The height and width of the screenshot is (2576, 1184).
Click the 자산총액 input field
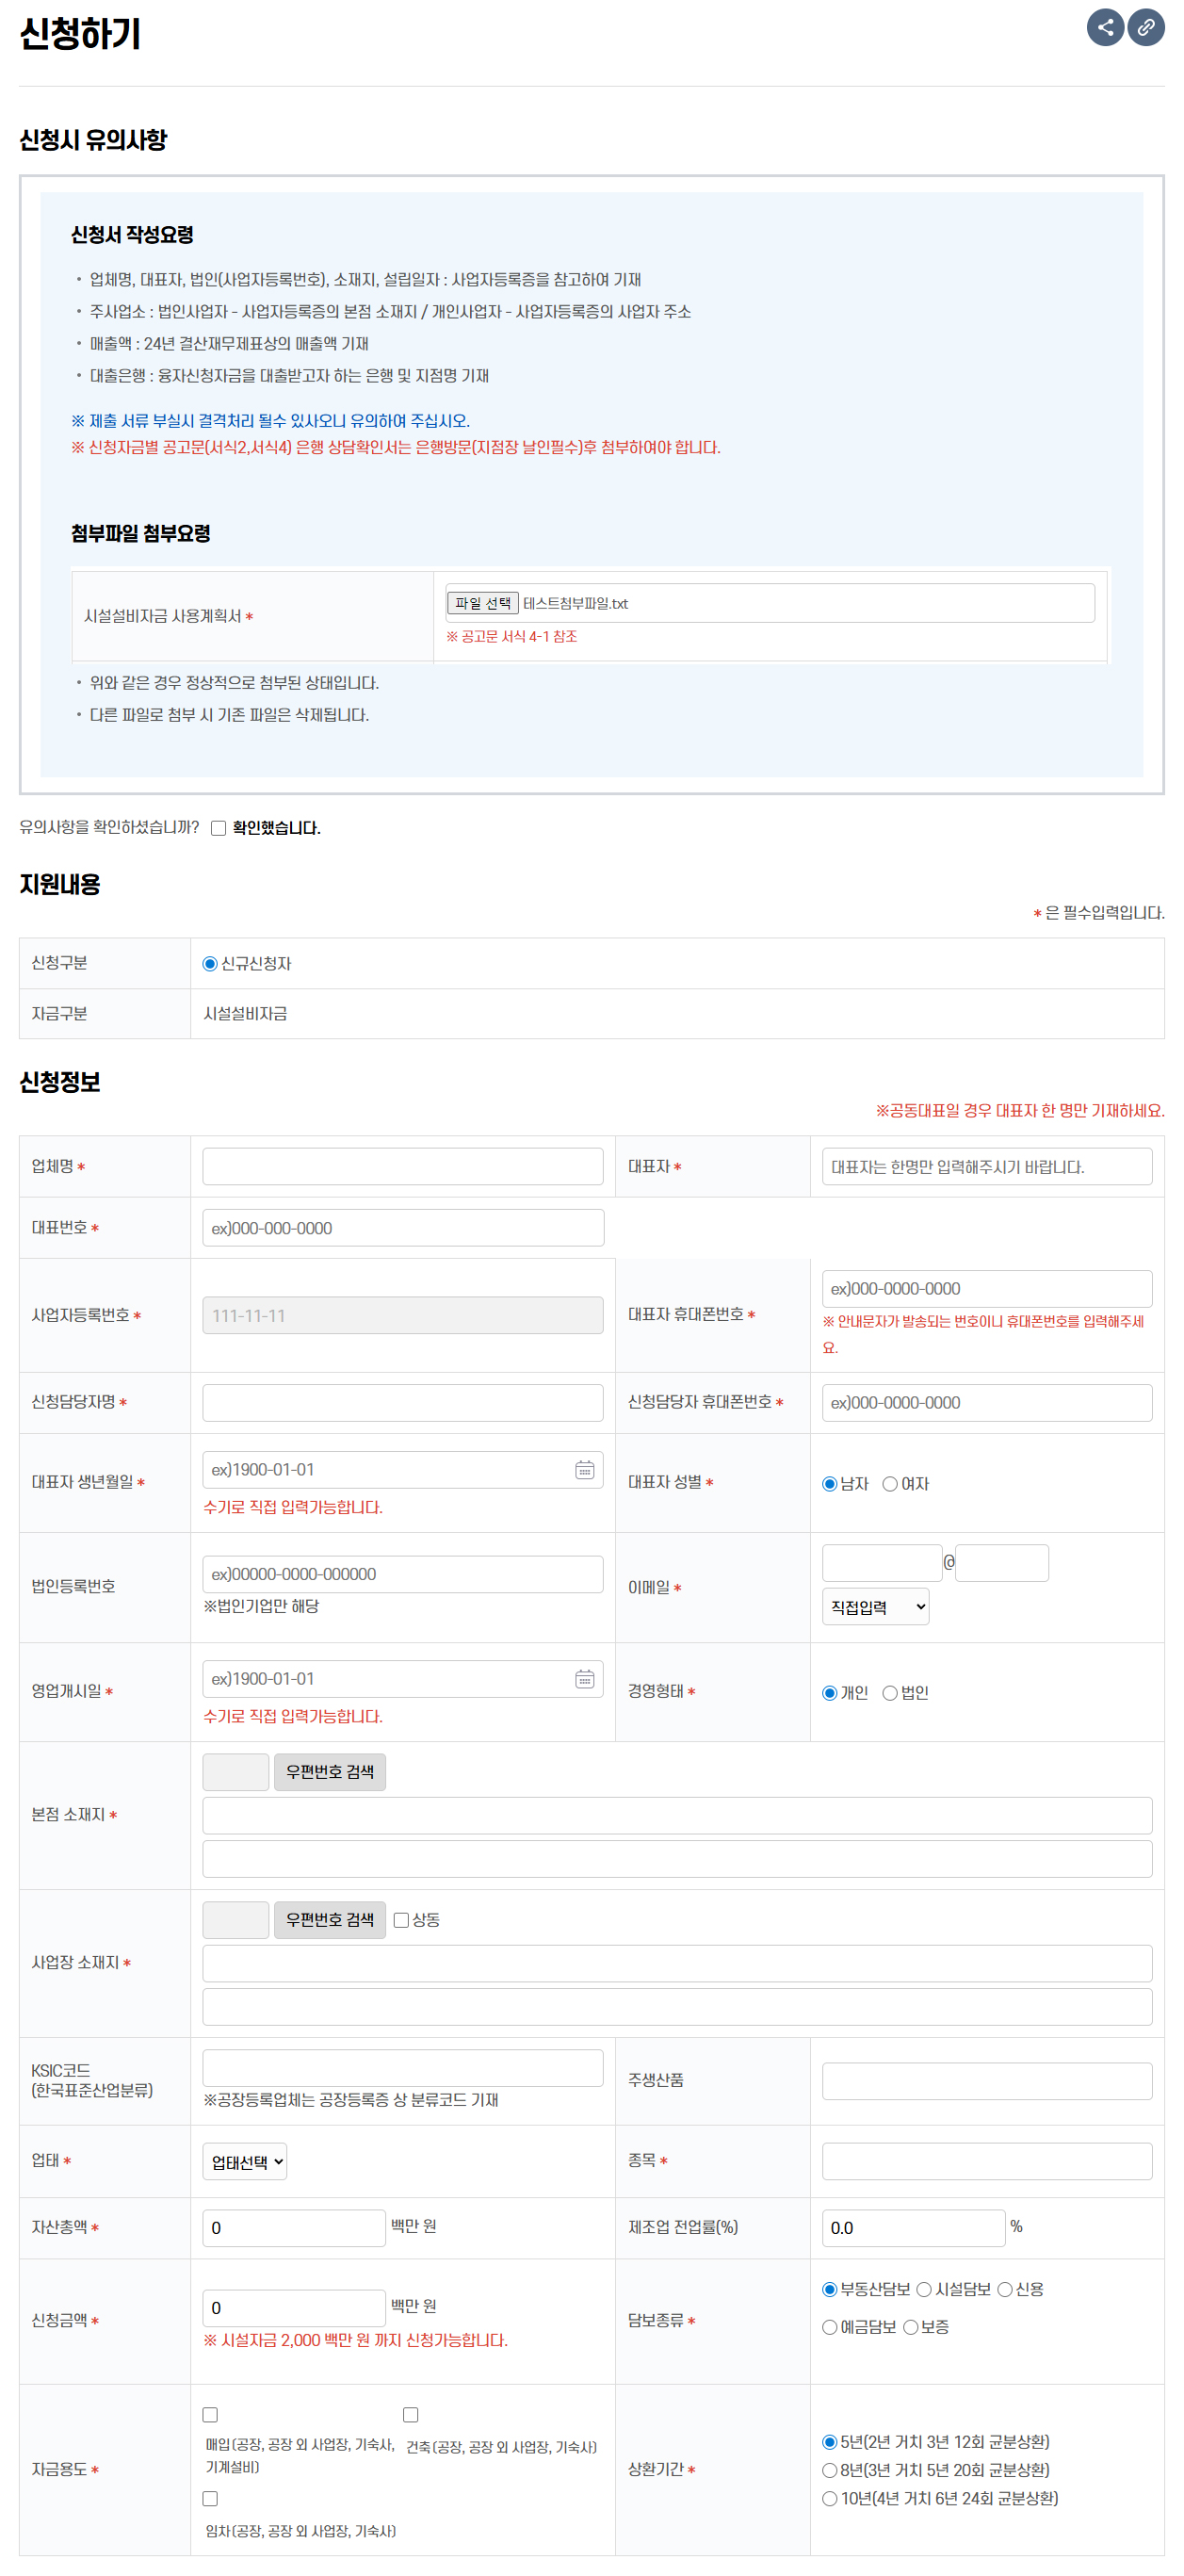tap(294, 2228)
